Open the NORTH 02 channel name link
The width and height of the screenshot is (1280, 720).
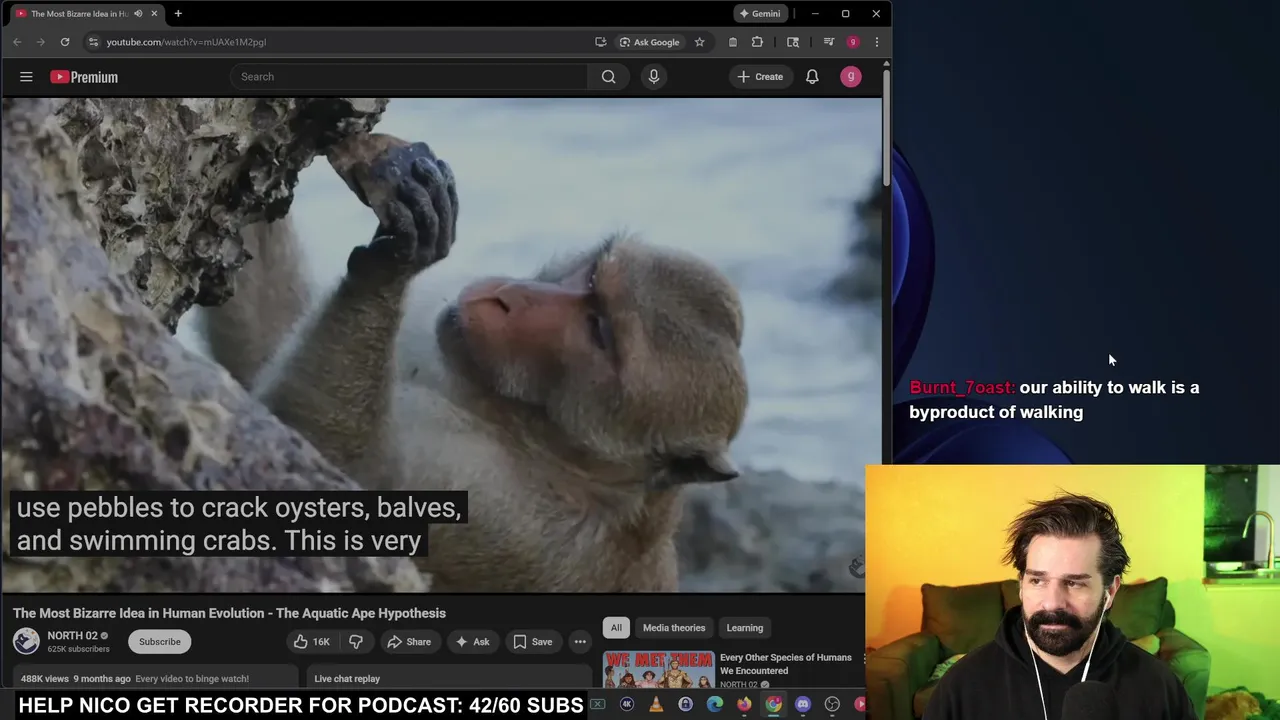[x=73, y=636]
